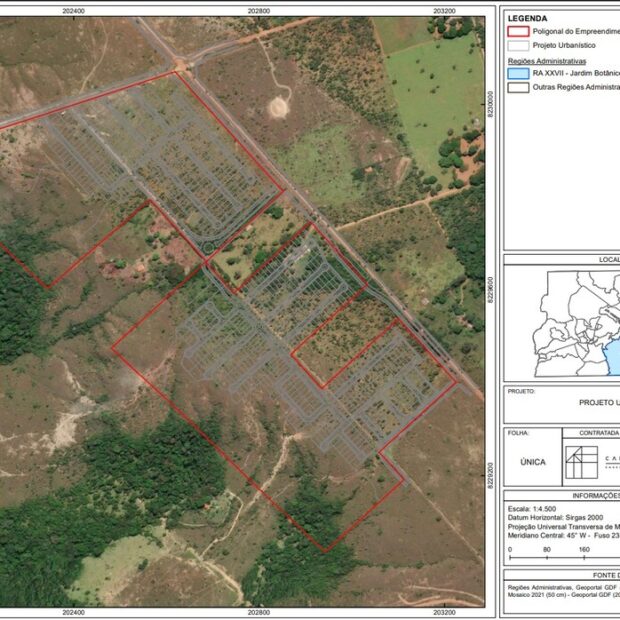Click the Outras Regiões Administrativas legend box
This screenshot has height=620, width=620.
click(x=518, y=87)
